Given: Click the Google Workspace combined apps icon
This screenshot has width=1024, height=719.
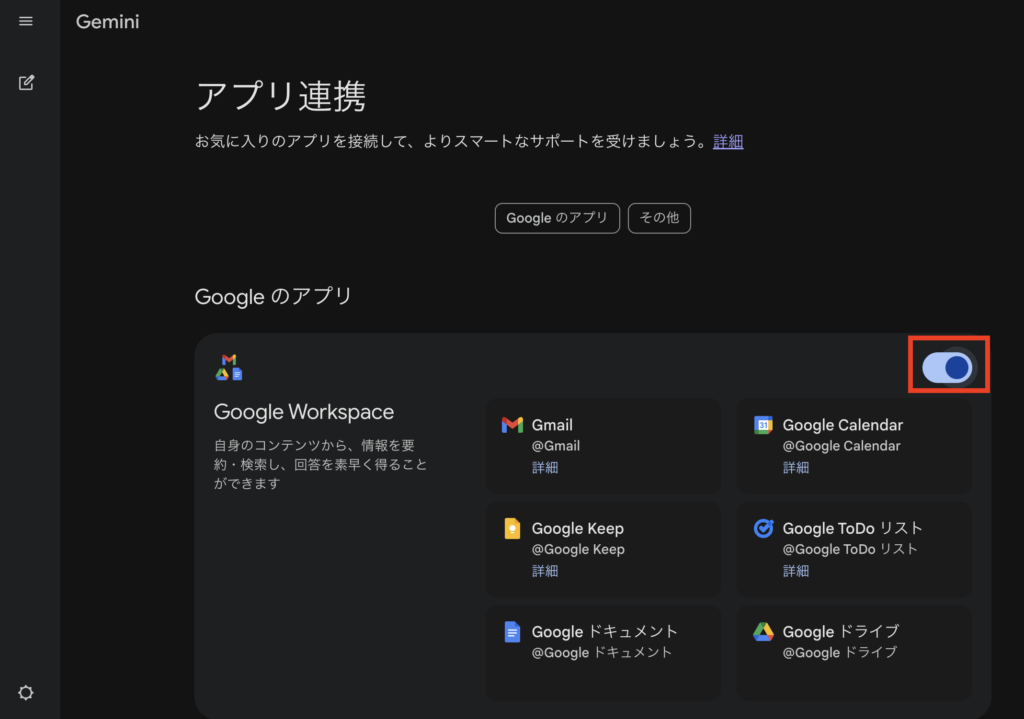Looking at the screenshot, I should pyautogui.click(x=229, y=367).
